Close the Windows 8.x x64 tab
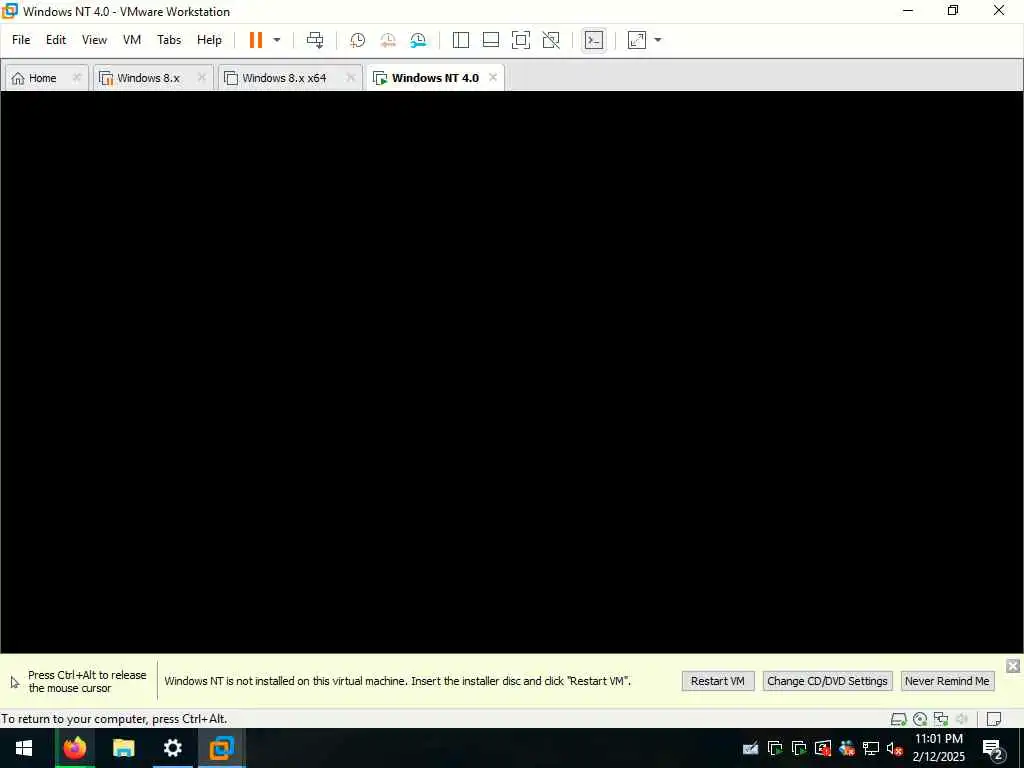The image size is (1024, 768). 351,77
